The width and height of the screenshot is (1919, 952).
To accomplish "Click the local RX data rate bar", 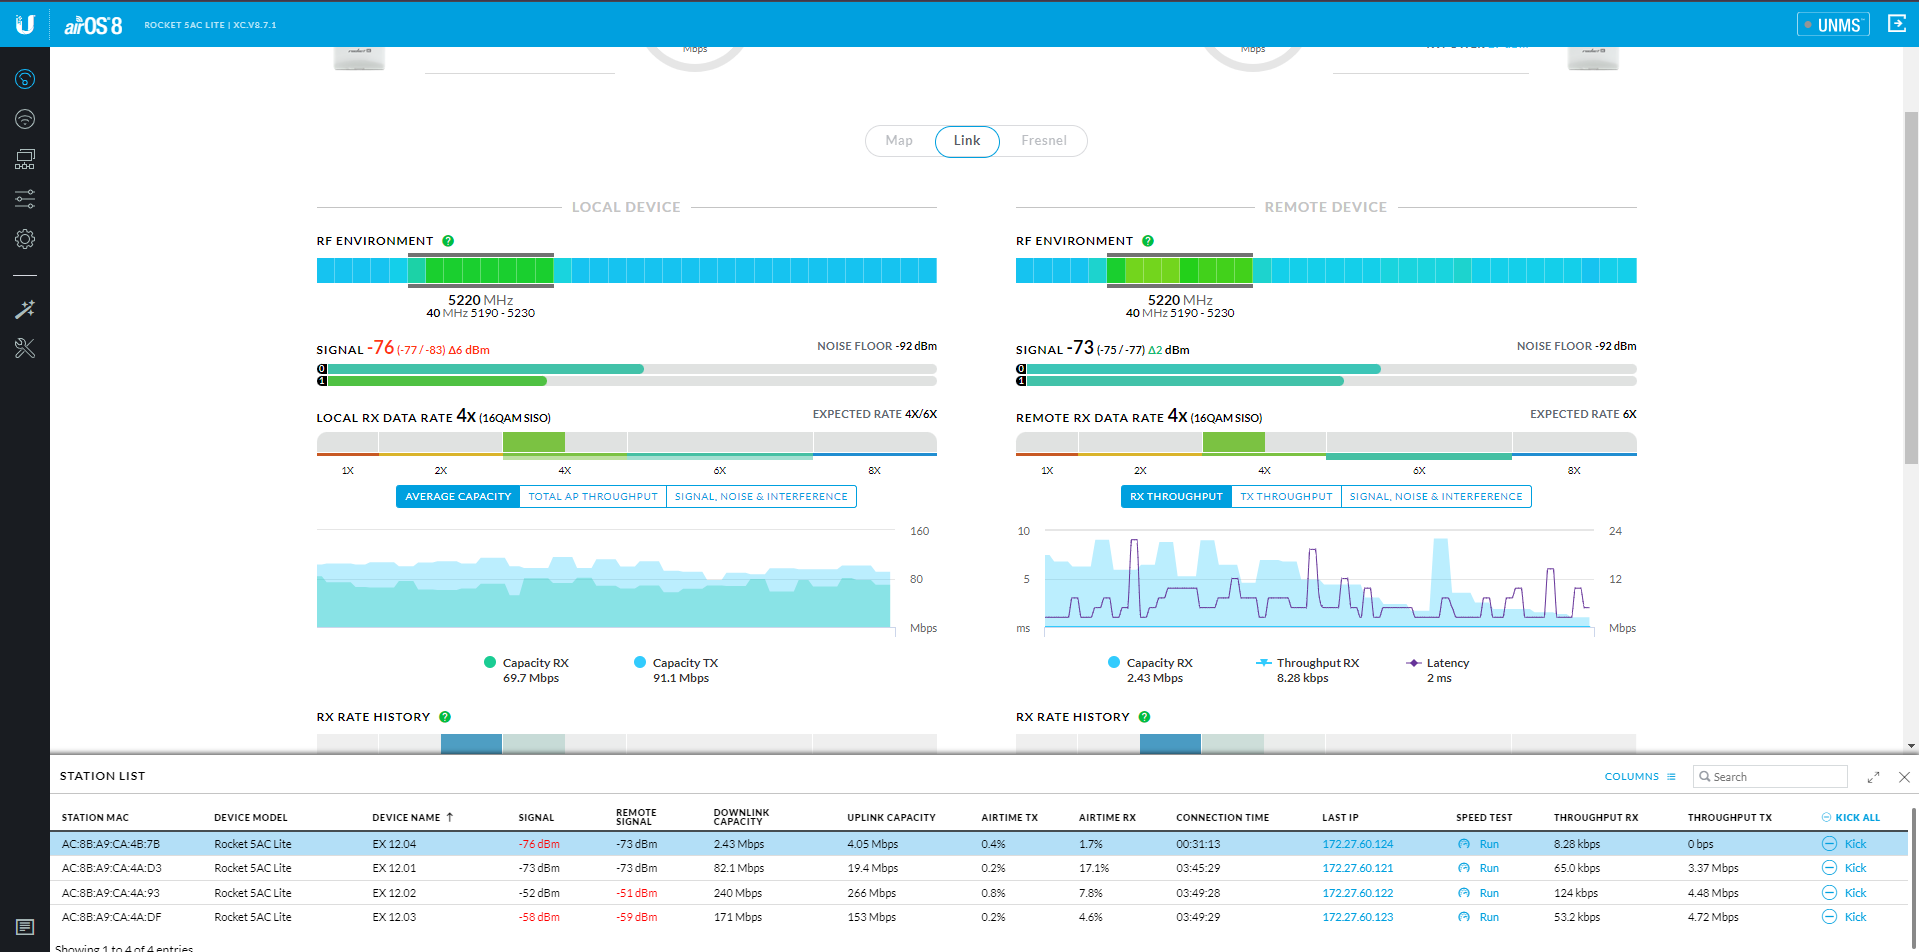I will point(627,442).
